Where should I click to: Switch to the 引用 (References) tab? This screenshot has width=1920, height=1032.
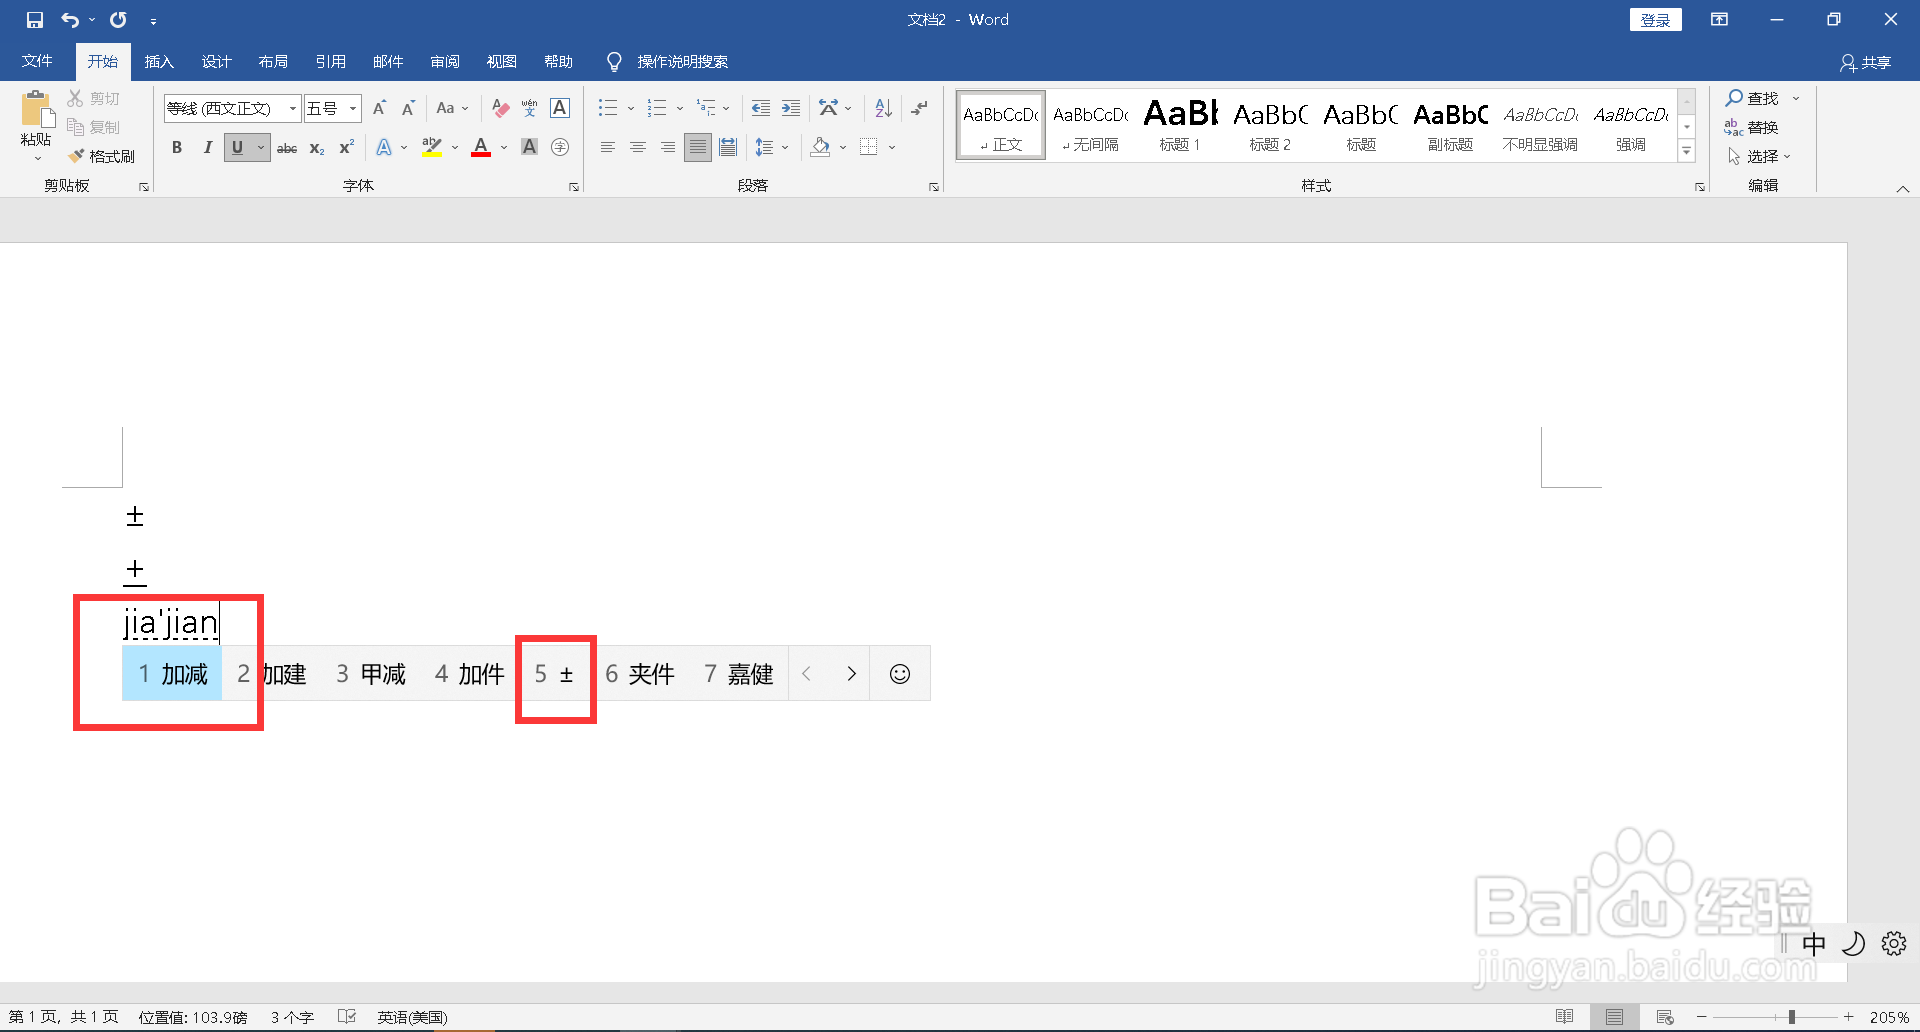coord(330,62)
